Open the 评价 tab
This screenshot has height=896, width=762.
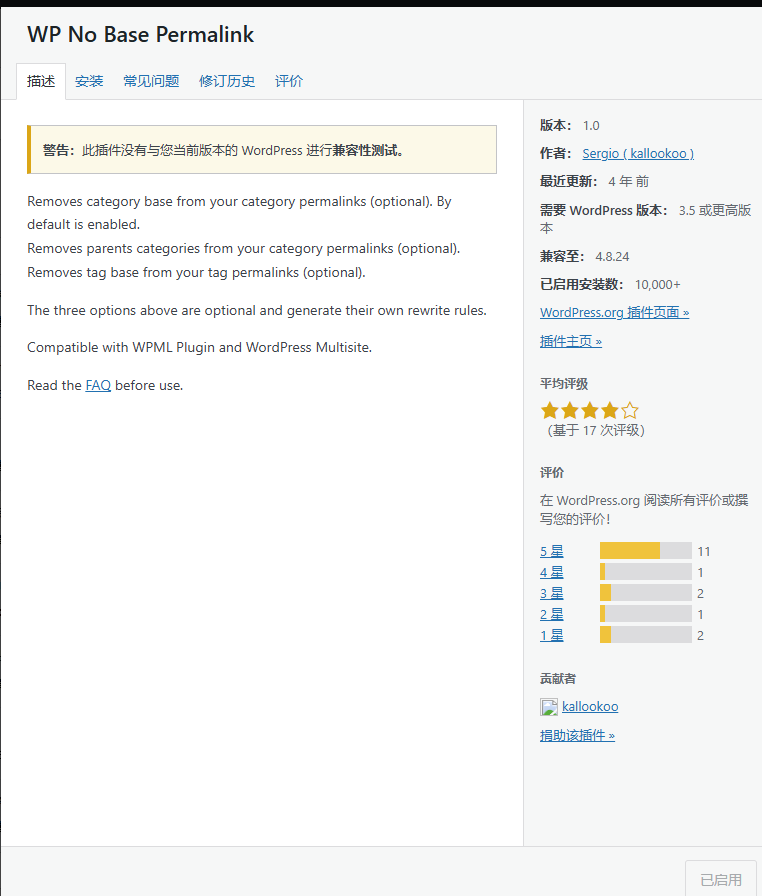click(289, 81)
